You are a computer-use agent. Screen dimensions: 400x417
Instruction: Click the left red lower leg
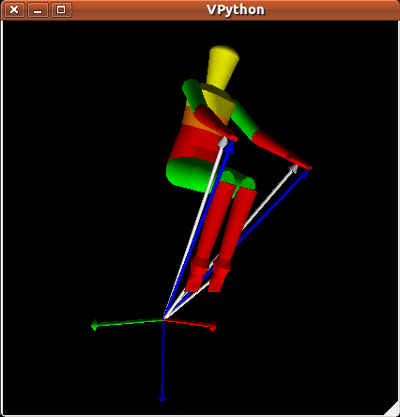point(213,222)
